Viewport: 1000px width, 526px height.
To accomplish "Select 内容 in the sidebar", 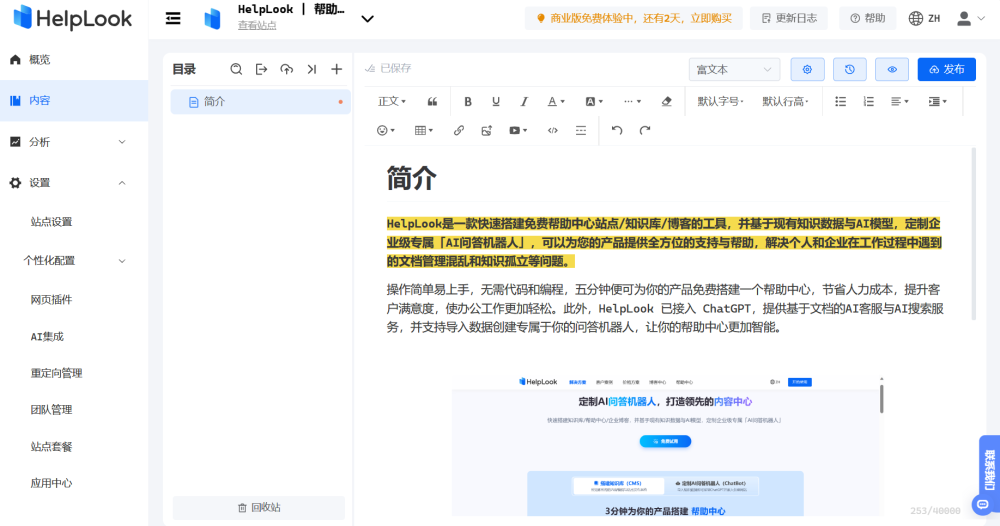I will point(74,100).
